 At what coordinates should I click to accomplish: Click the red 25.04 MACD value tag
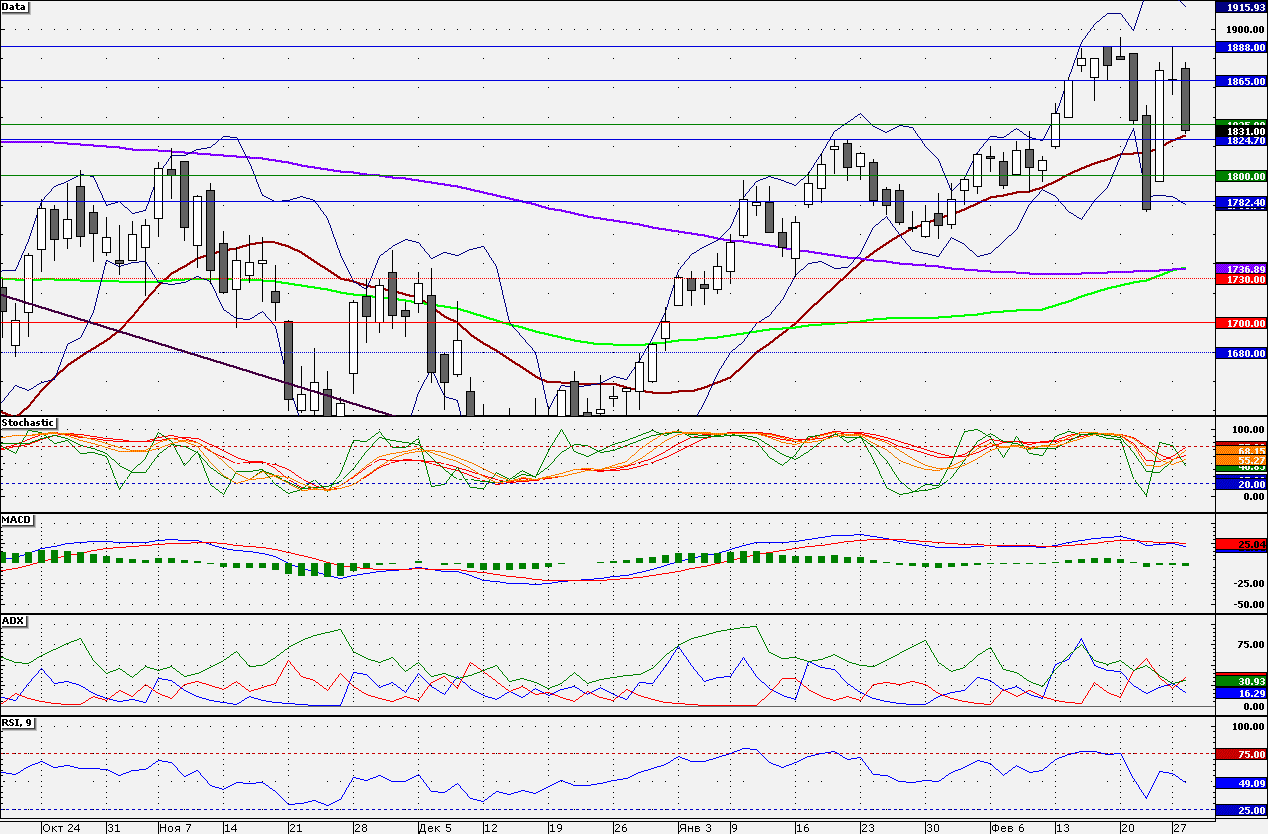[1240, 545]
